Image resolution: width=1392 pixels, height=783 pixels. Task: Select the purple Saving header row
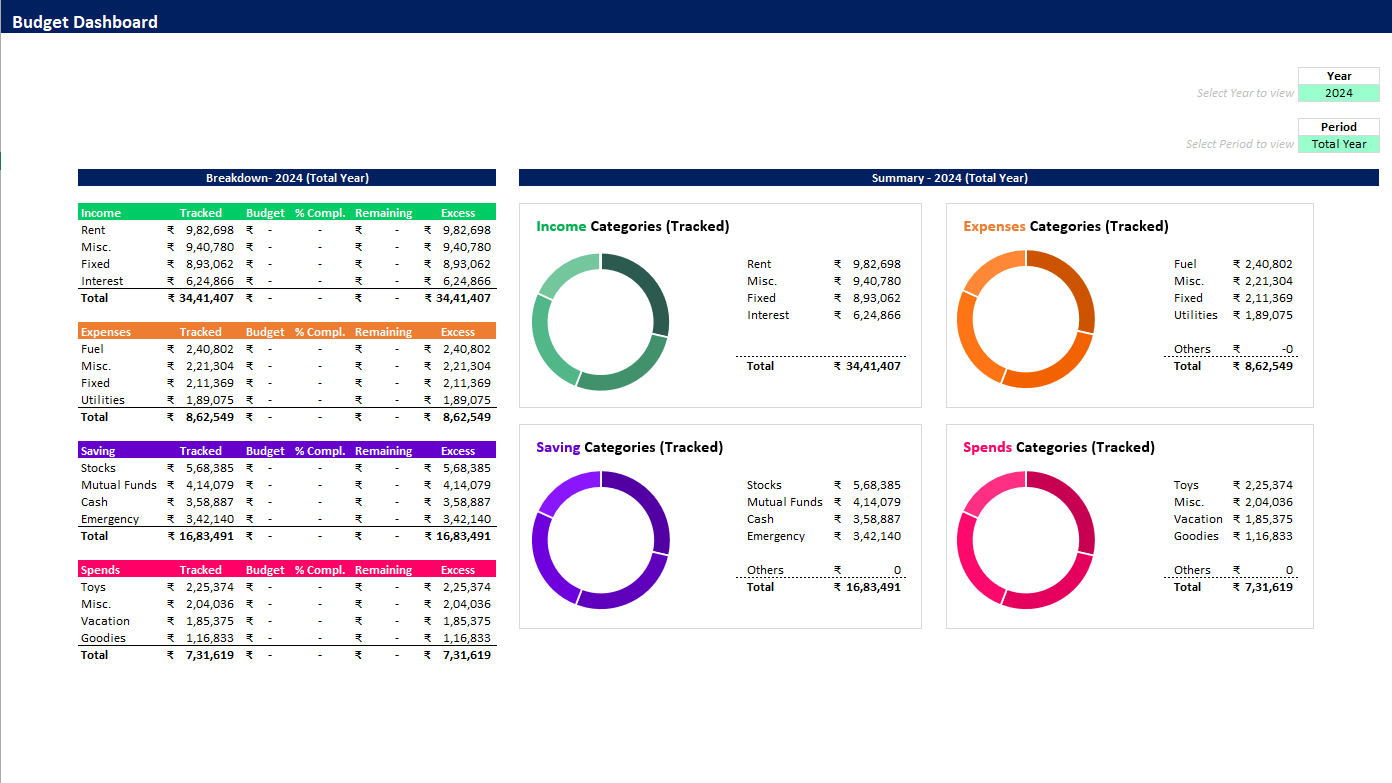click(287, 450)
